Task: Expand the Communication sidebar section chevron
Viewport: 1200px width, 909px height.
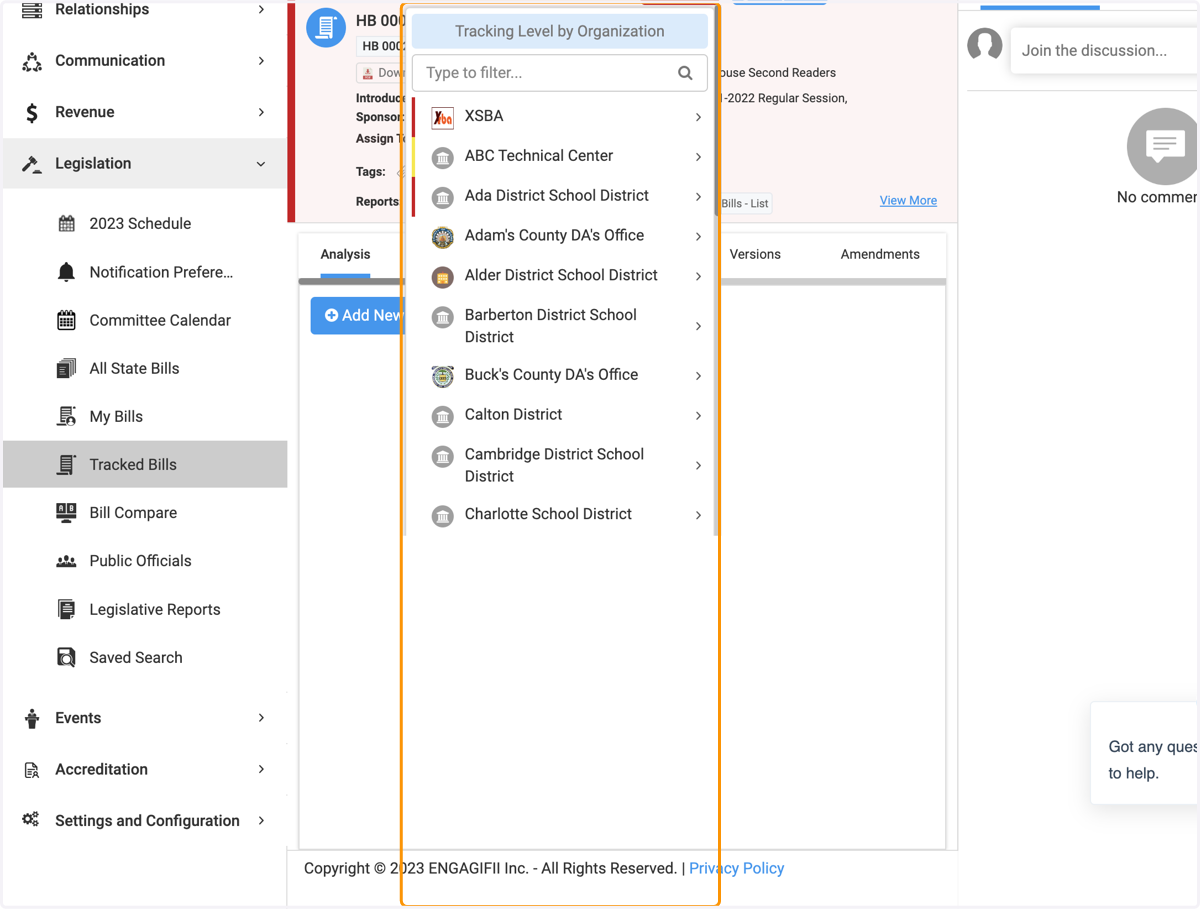Action: 261,61
